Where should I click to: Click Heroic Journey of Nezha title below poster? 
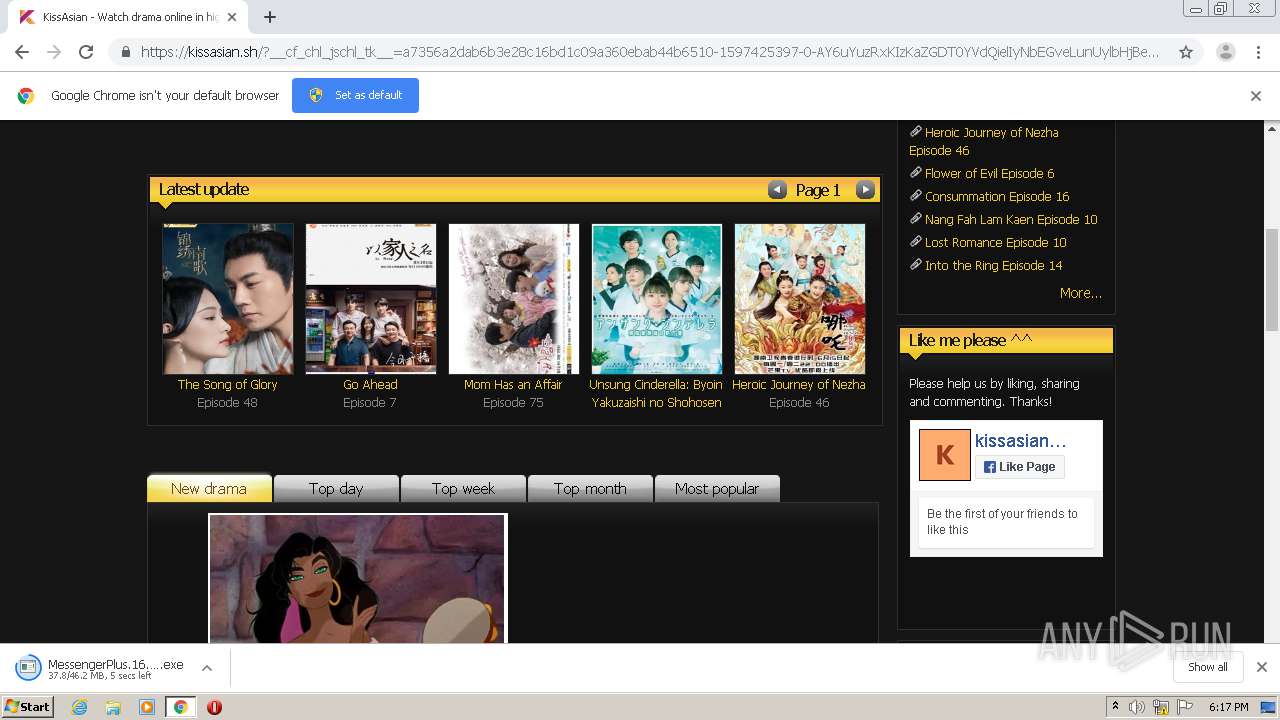799,384
